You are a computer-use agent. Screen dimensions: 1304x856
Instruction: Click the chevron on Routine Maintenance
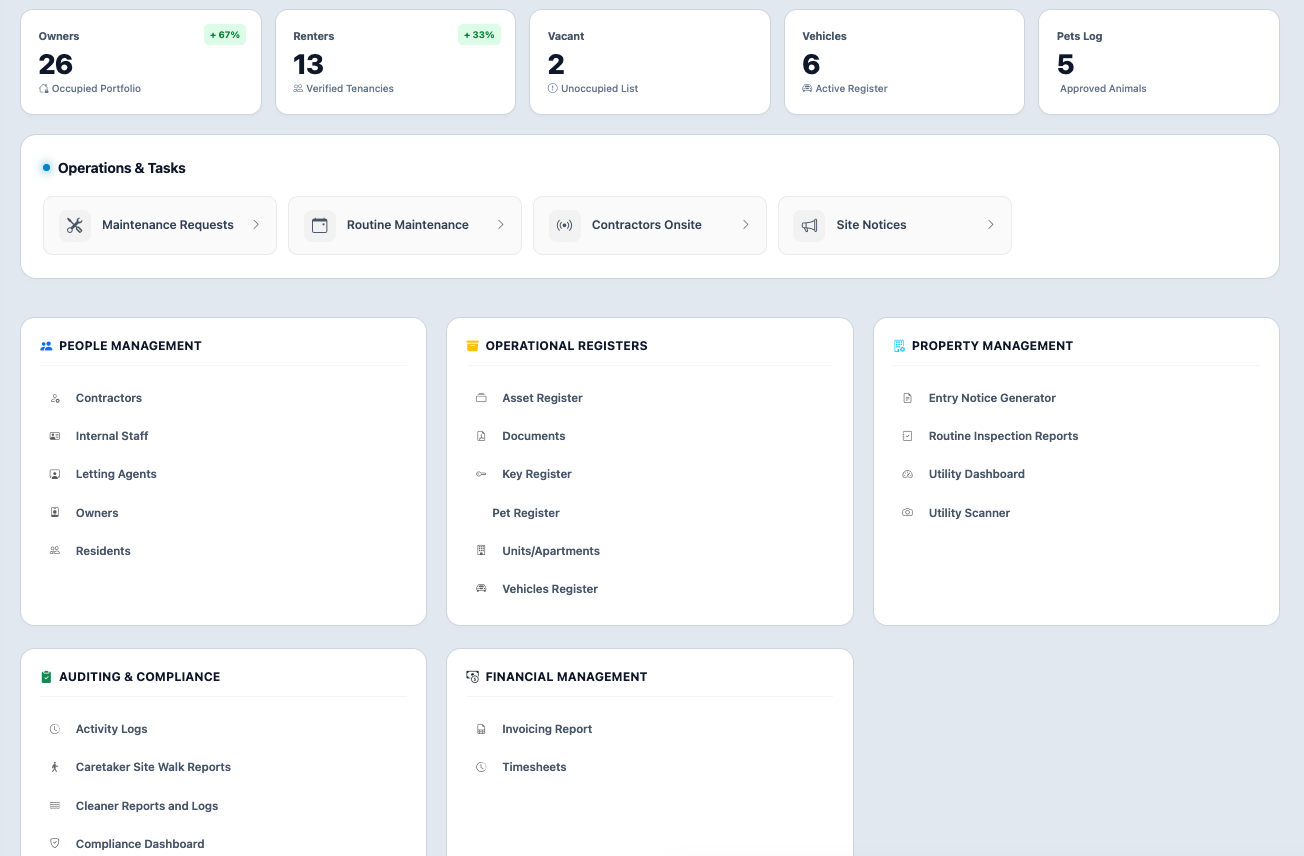[501, 225]
